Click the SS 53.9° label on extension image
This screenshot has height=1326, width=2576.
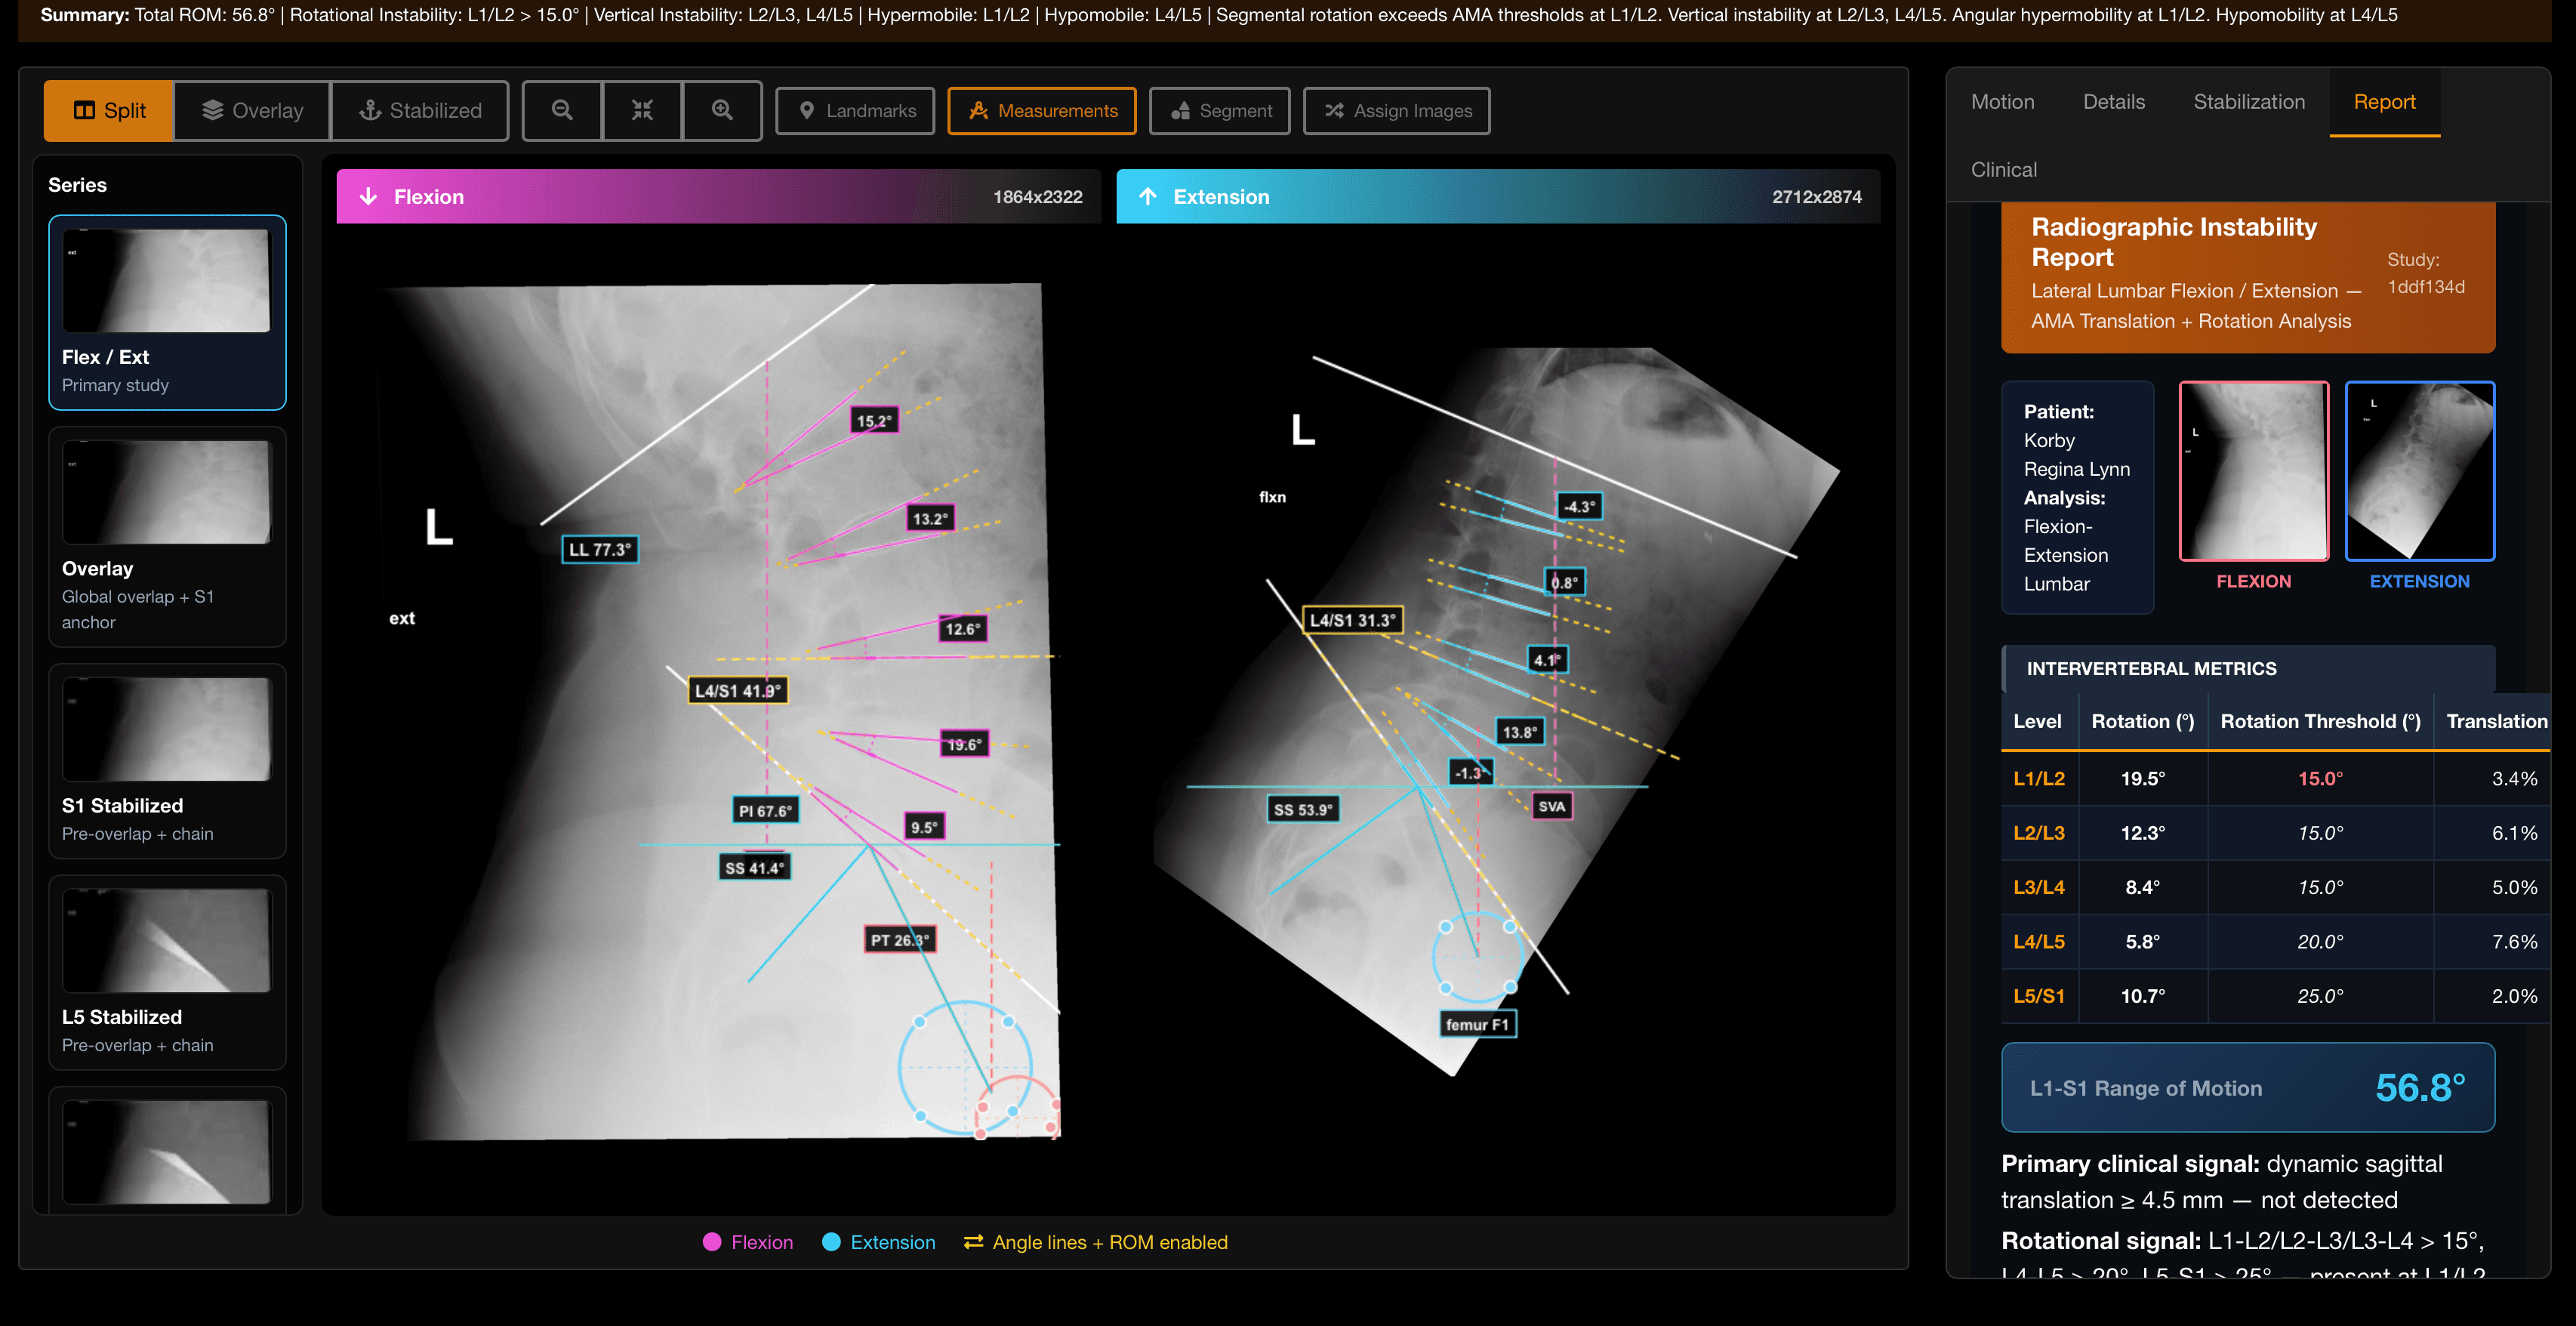click(1302, 810)
